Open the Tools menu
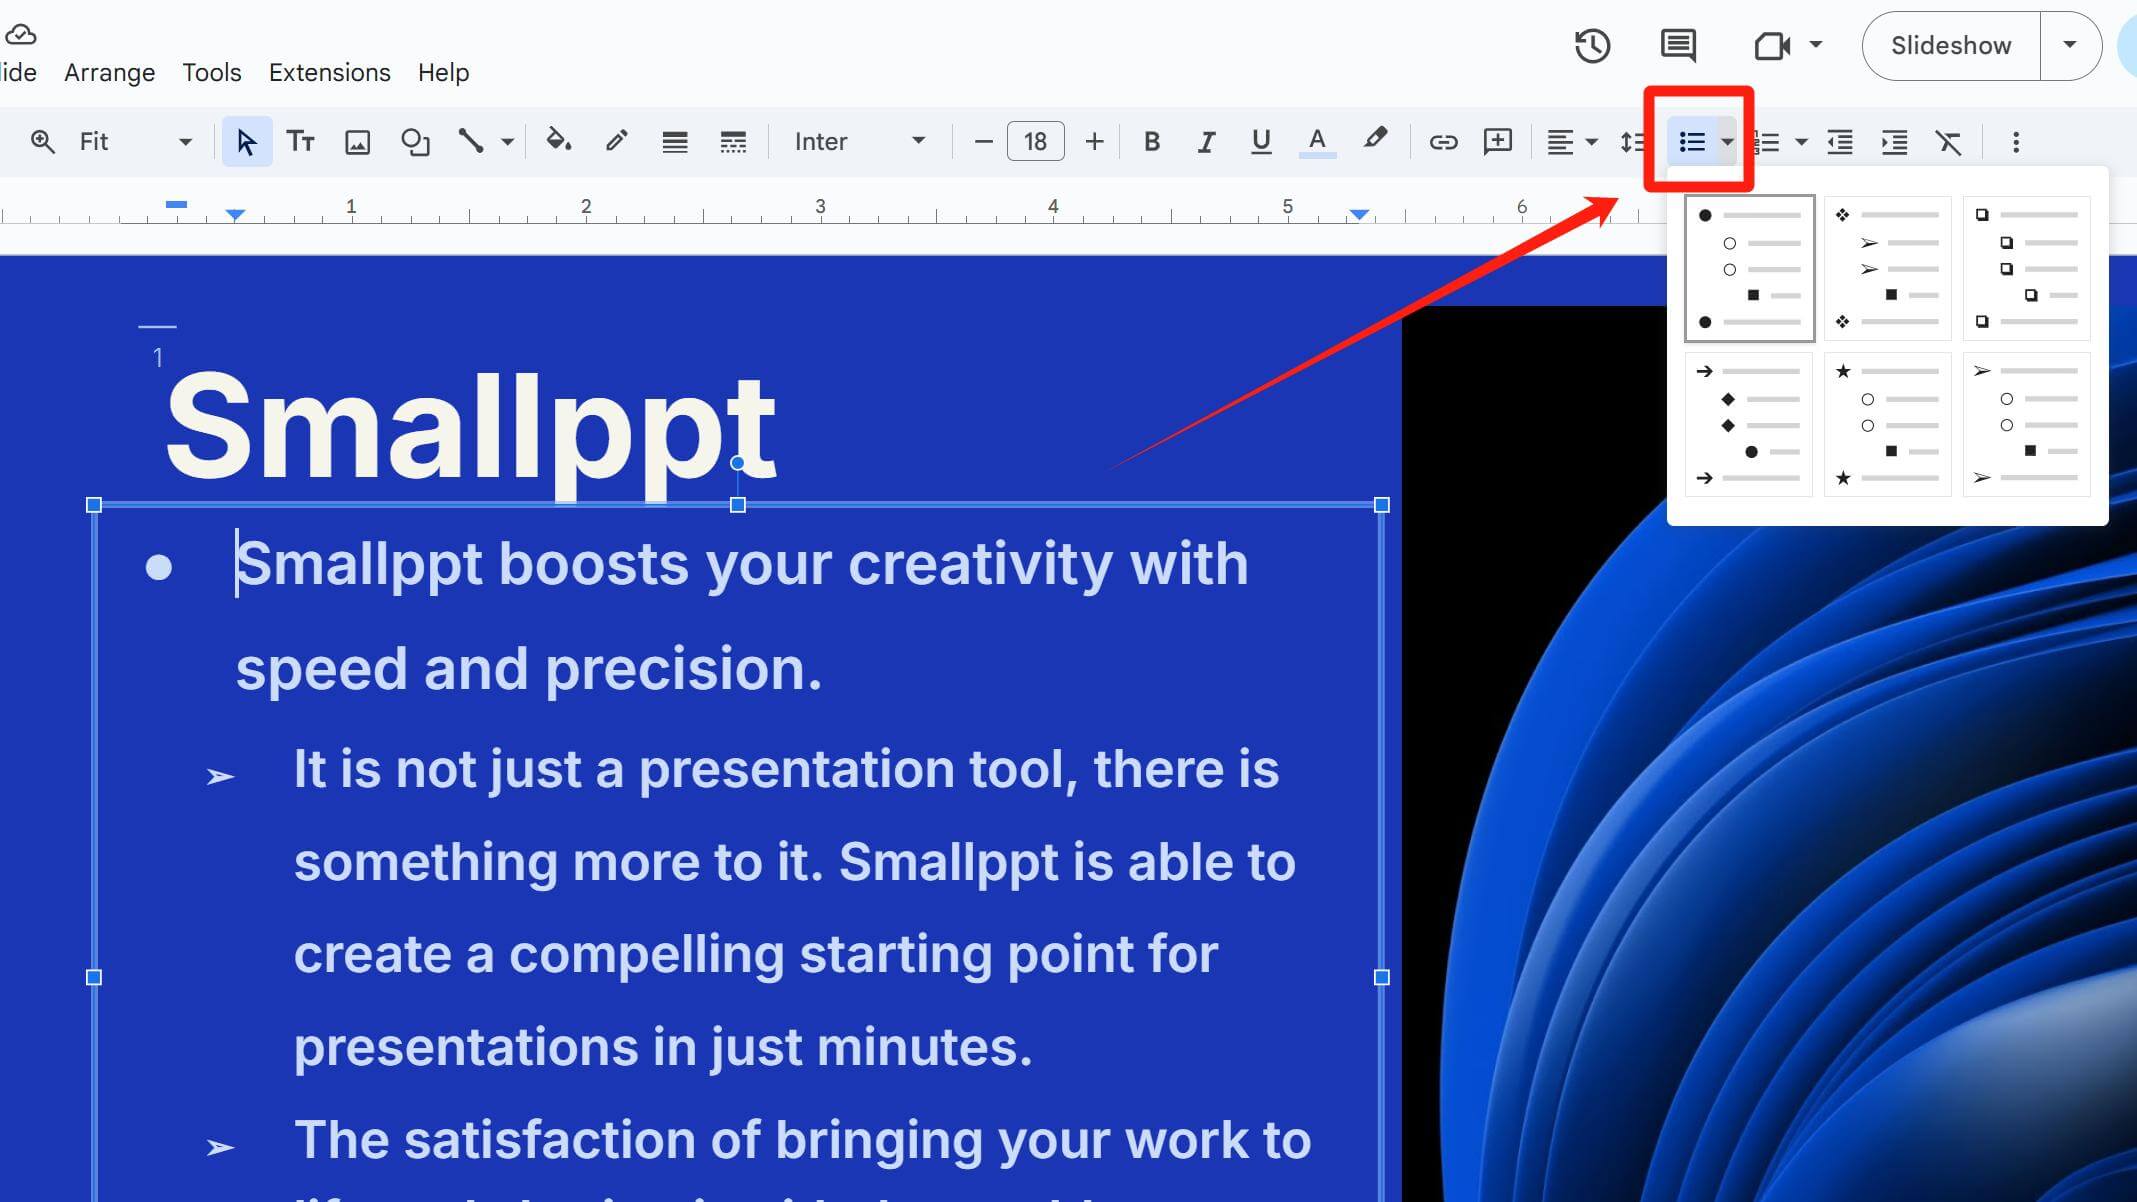 tap(212, 72)
